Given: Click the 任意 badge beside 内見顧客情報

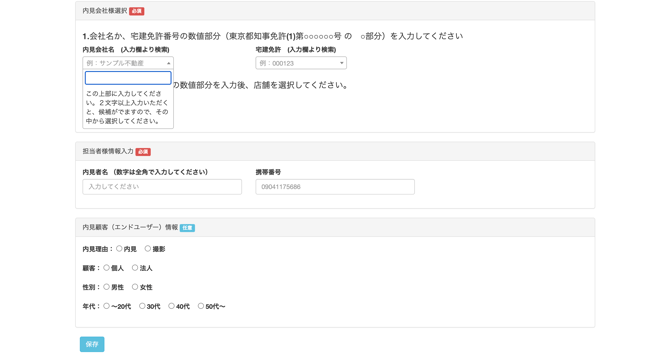Looking at the screenshot, I should (x=187, y=228).
